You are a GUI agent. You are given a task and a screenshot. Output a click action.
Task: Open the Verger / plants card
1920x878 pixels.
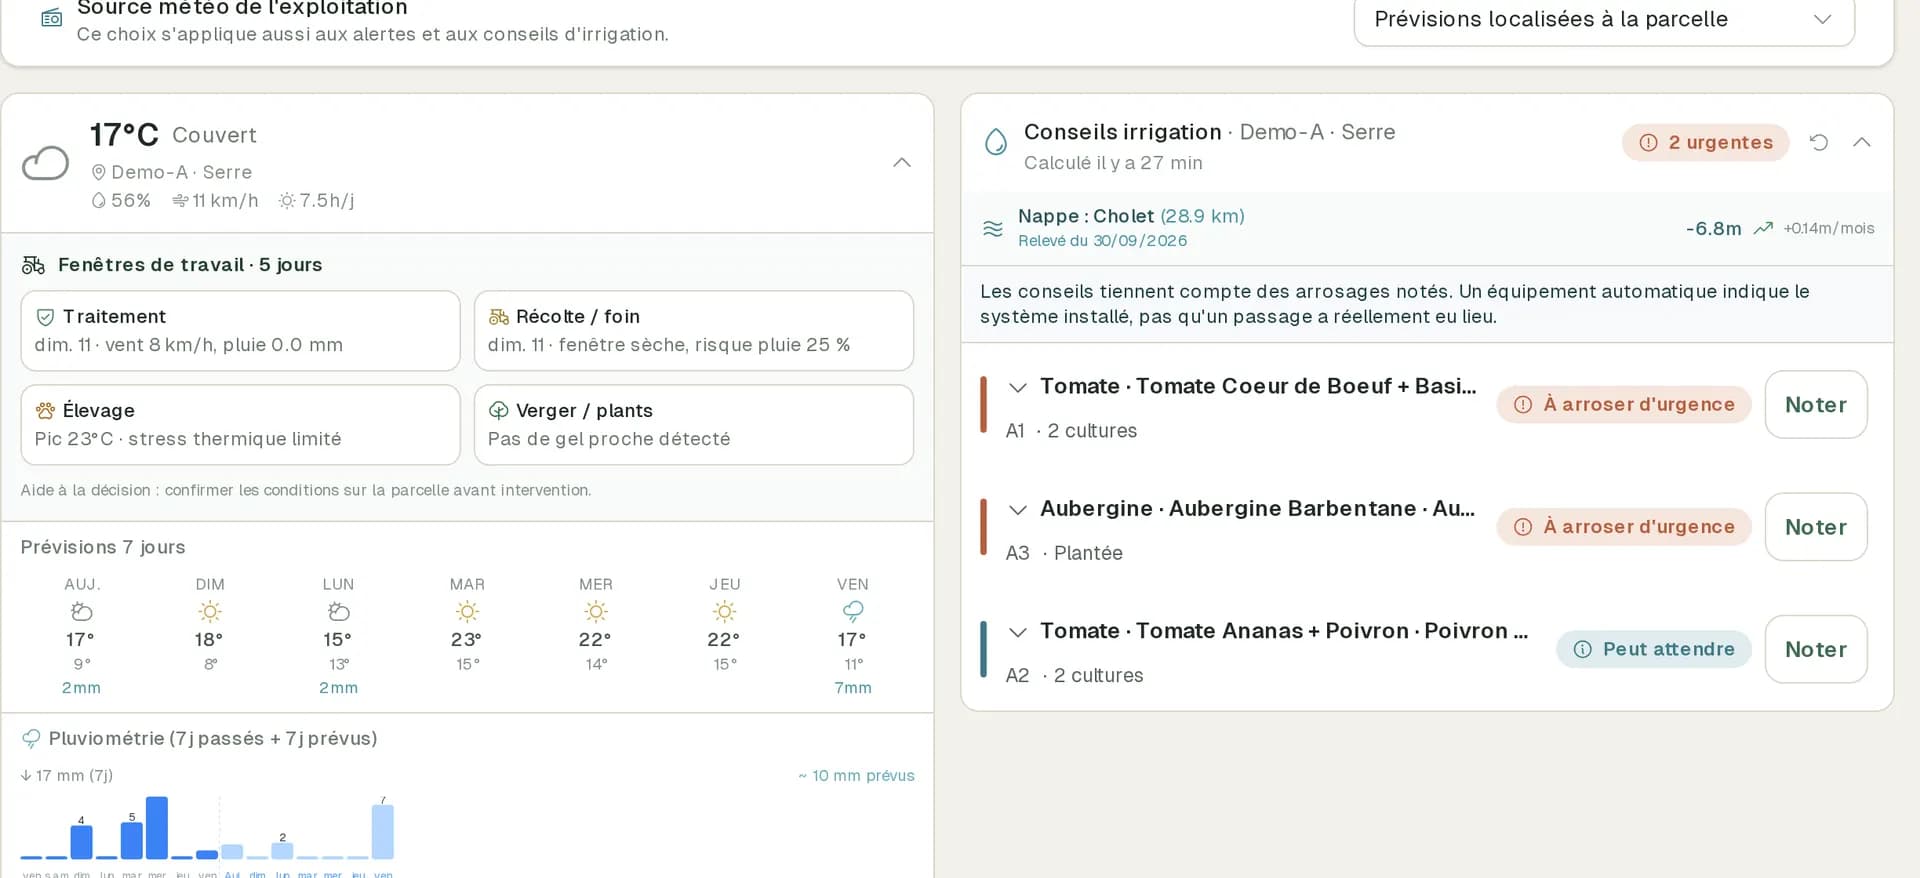[694, 425]
